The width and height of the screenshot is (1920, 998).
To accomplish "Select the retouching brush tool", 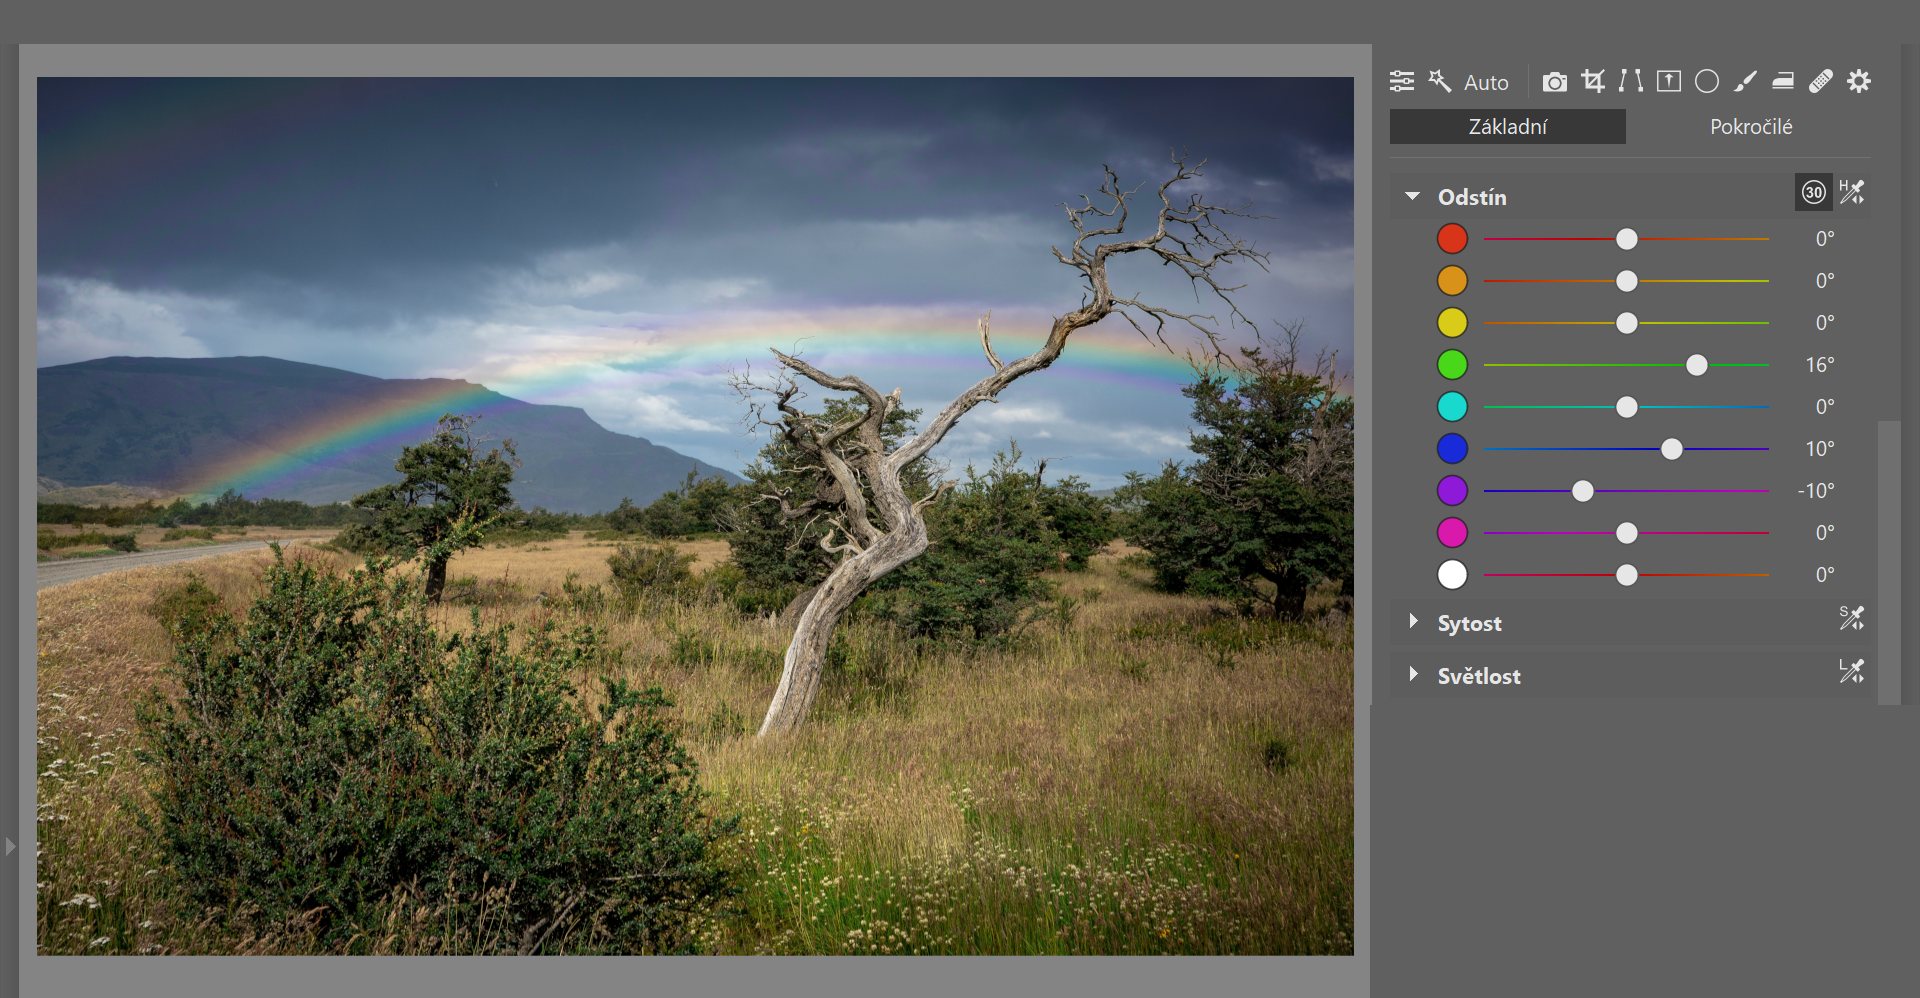I will [x=1745, y=81].
